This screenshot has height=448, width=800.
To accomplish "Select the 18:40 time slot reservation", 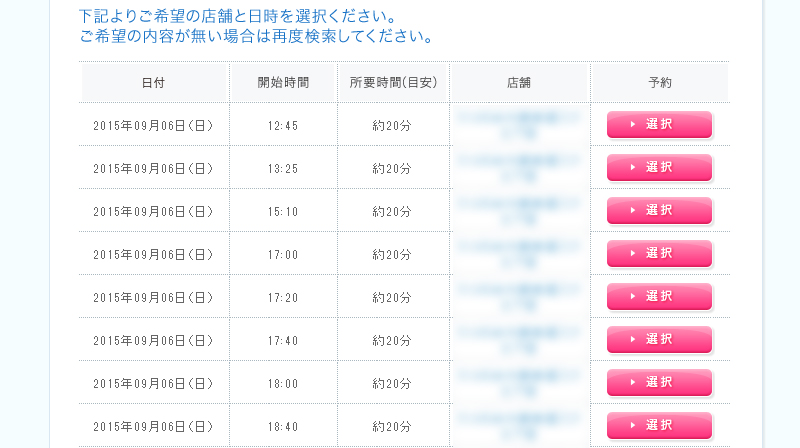I will pyautogui.click(x=659, y=425).
